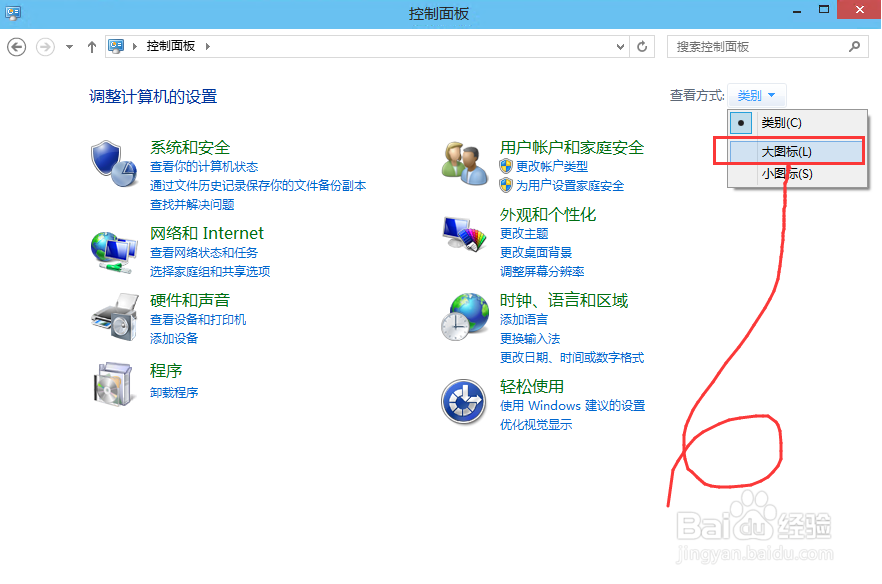The width and height of the screenshot is (882, 584).
Task: Click the 程序 category icon
Action: pos(113,387)
